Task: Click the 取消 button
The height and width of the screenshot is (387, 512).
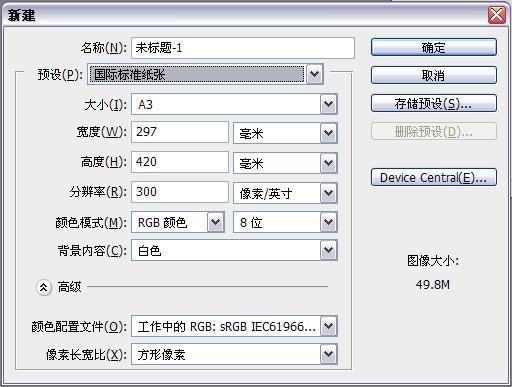Action: (434, 75)
